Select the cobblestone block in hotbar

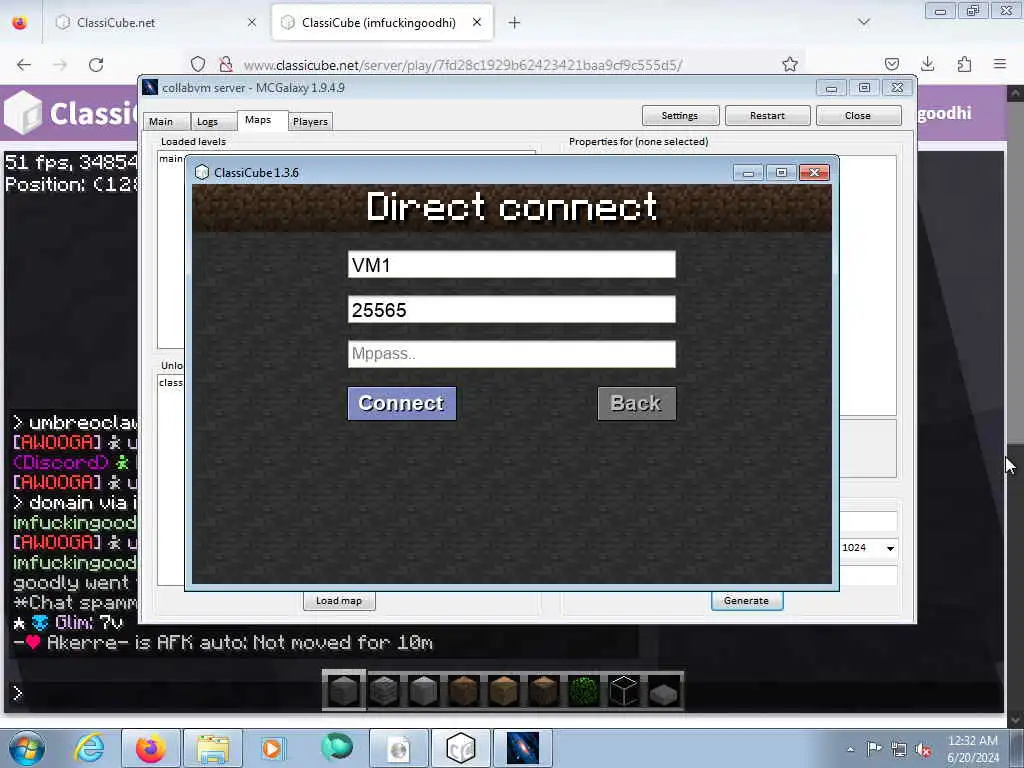(x=384, y=690)
